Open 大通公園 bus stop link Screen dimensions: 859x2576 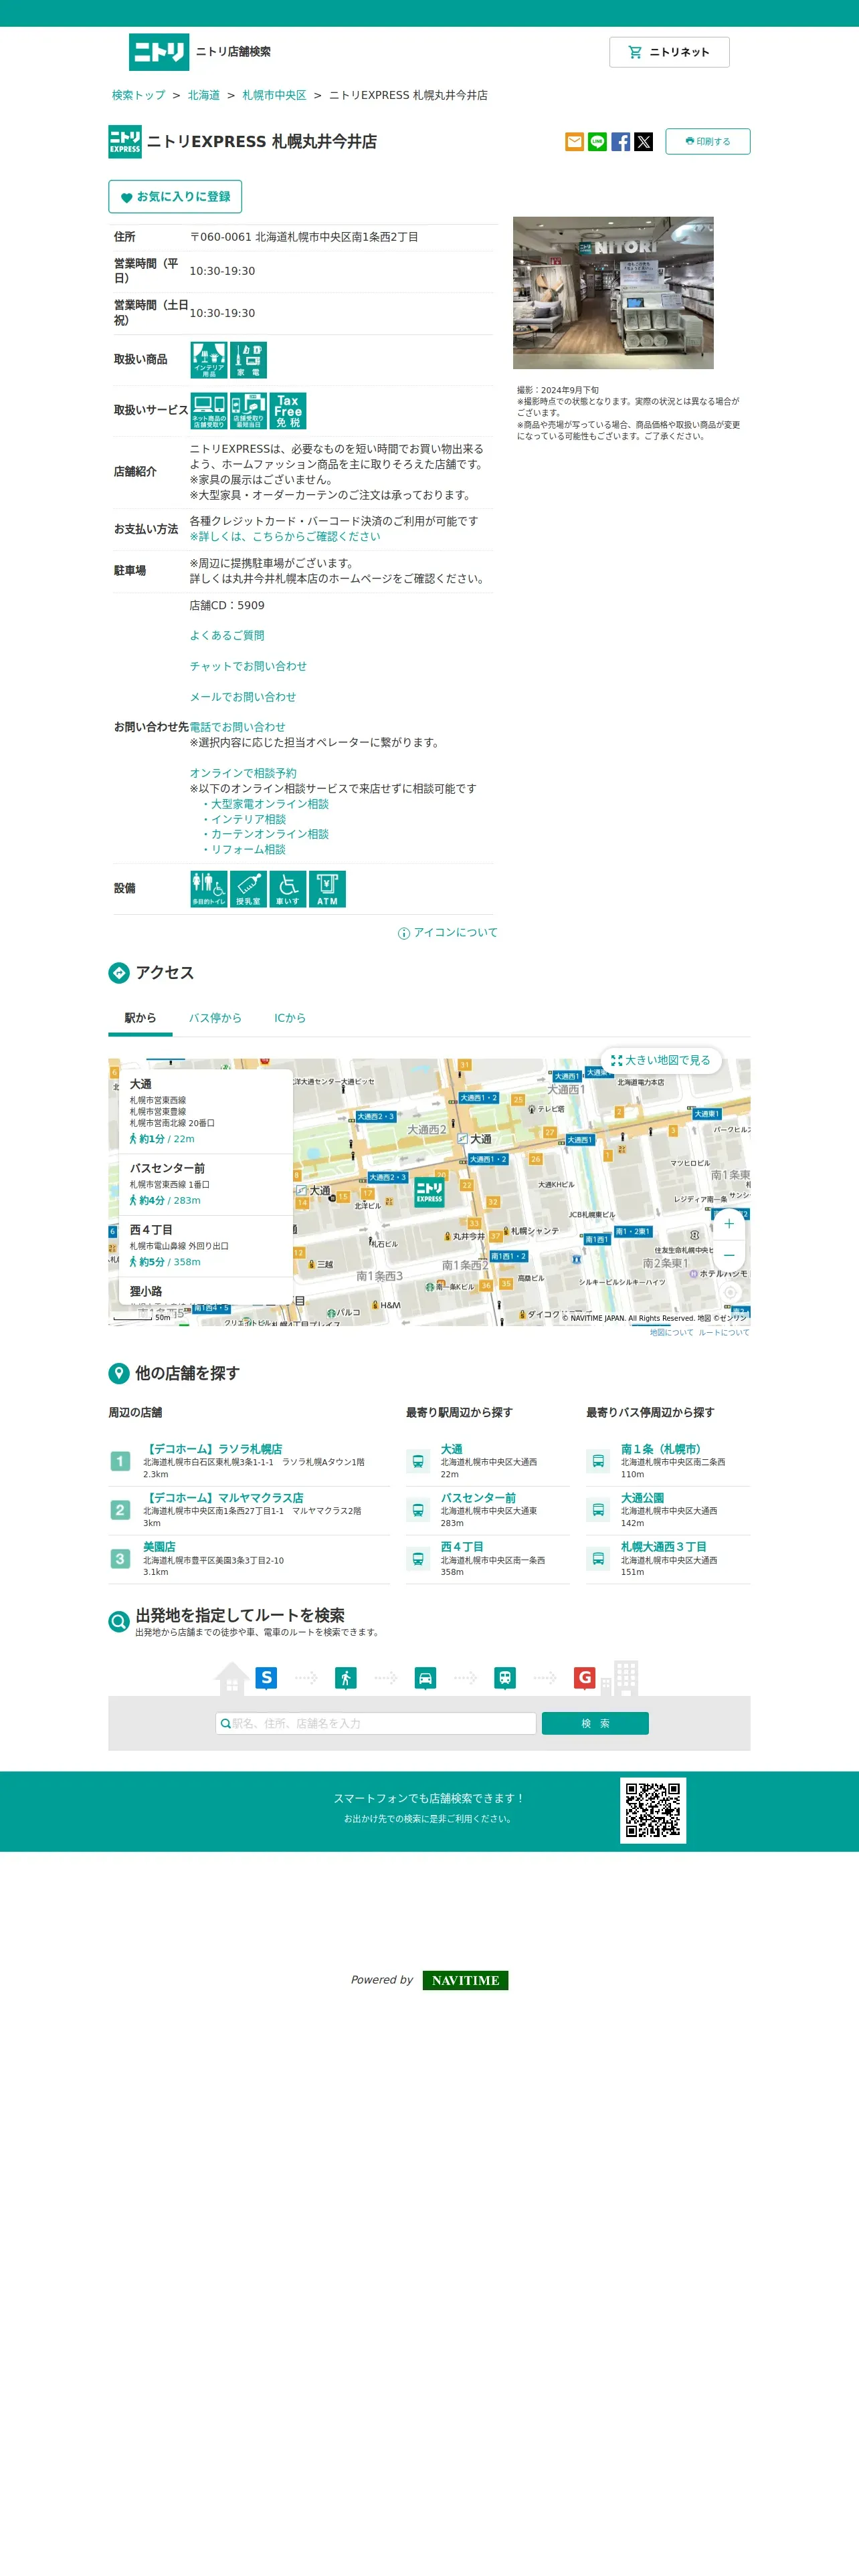pos(642,1498)
